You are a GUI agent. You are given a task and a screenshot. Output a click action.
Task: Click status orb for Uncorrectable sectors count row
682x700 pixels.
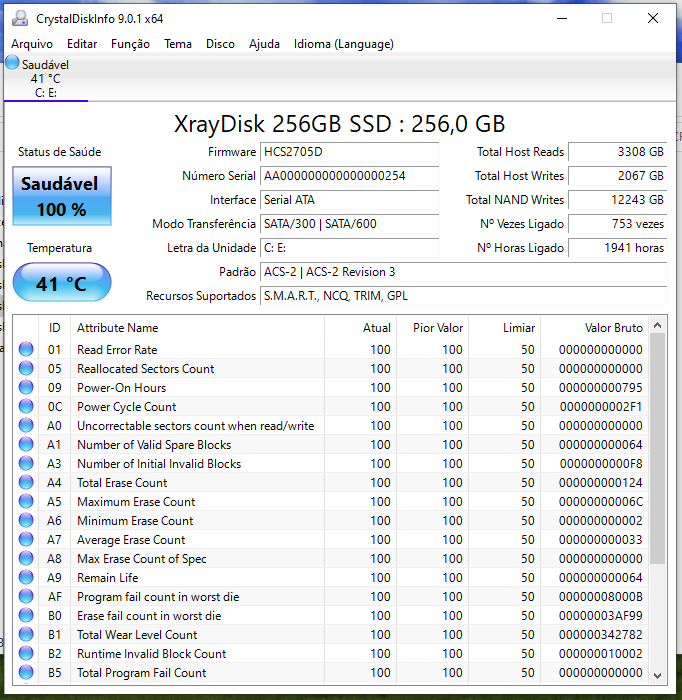point(26,425)
